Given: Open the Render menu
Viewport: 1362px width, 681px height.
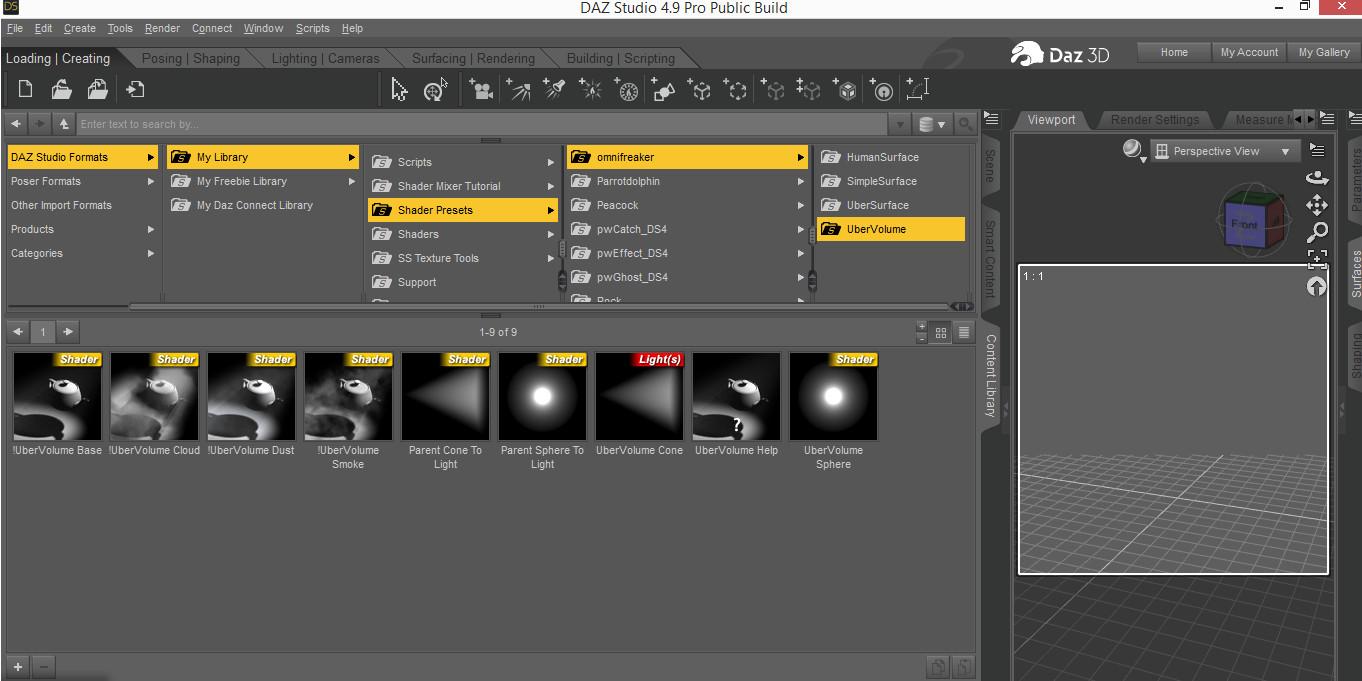Looking at the screenshot, I should [162, 28].
